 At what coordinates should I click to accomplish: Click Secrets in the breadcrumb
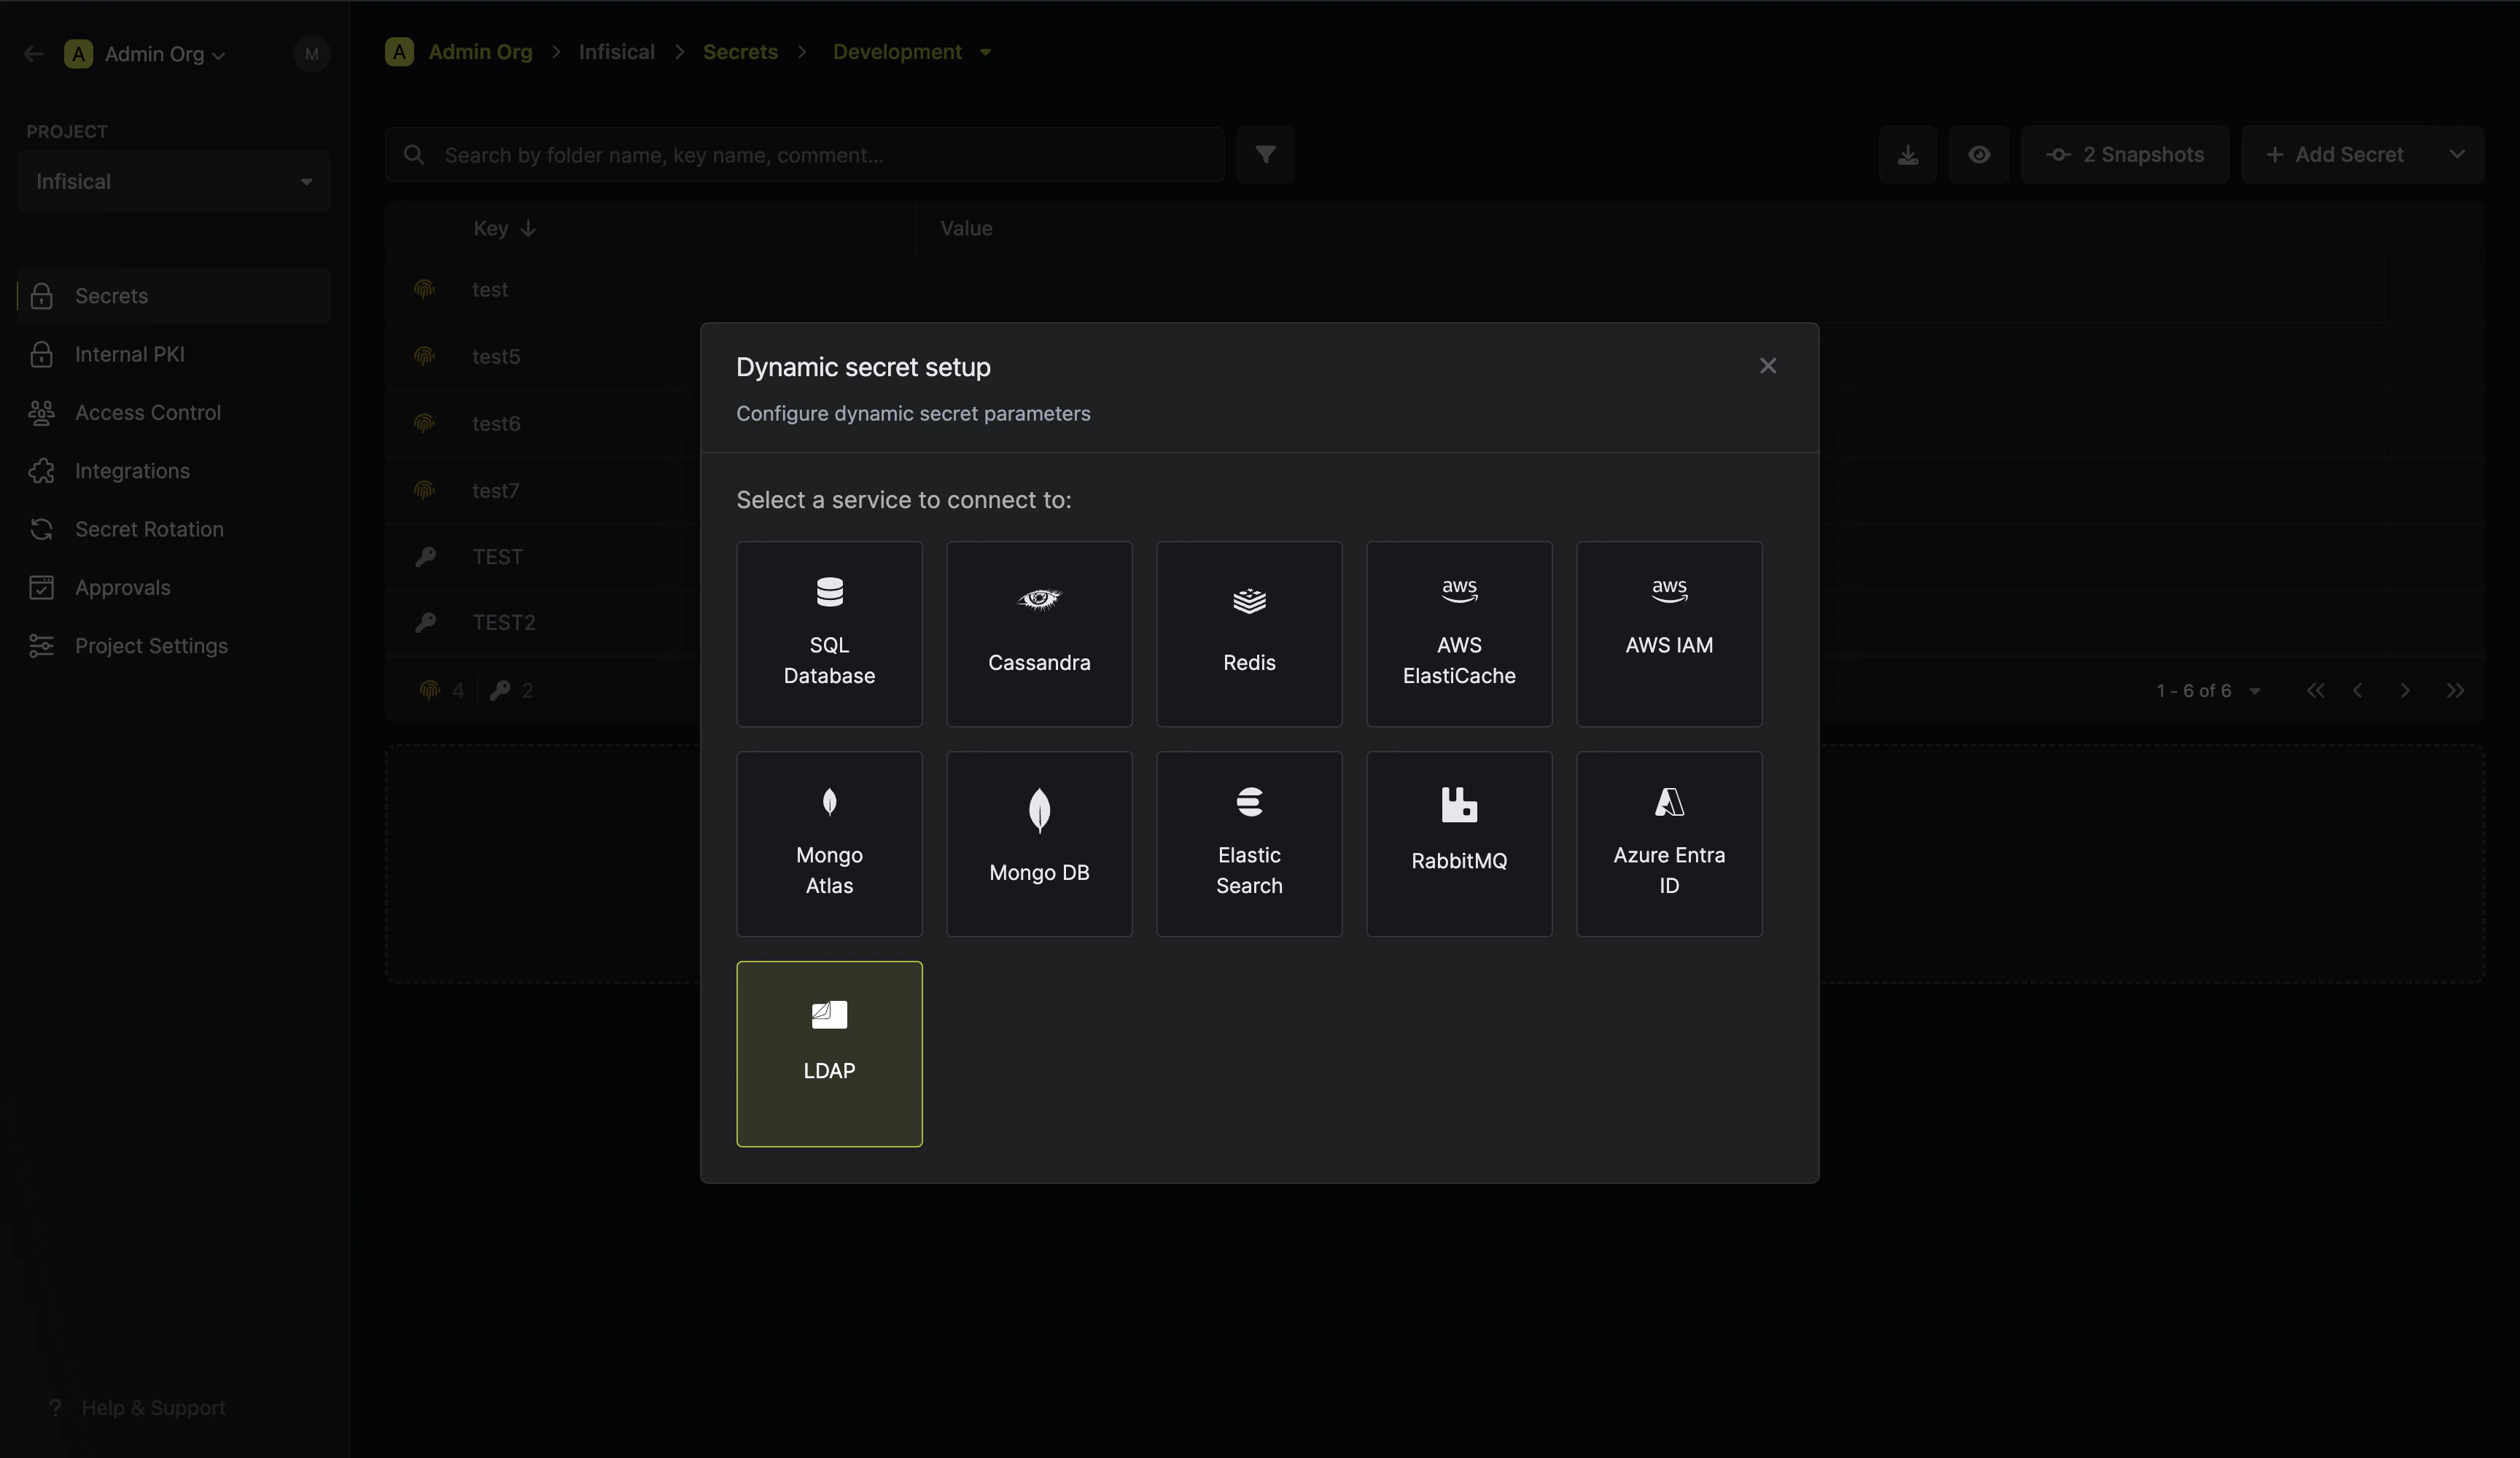pyautogui.click(x=740, y=52)
